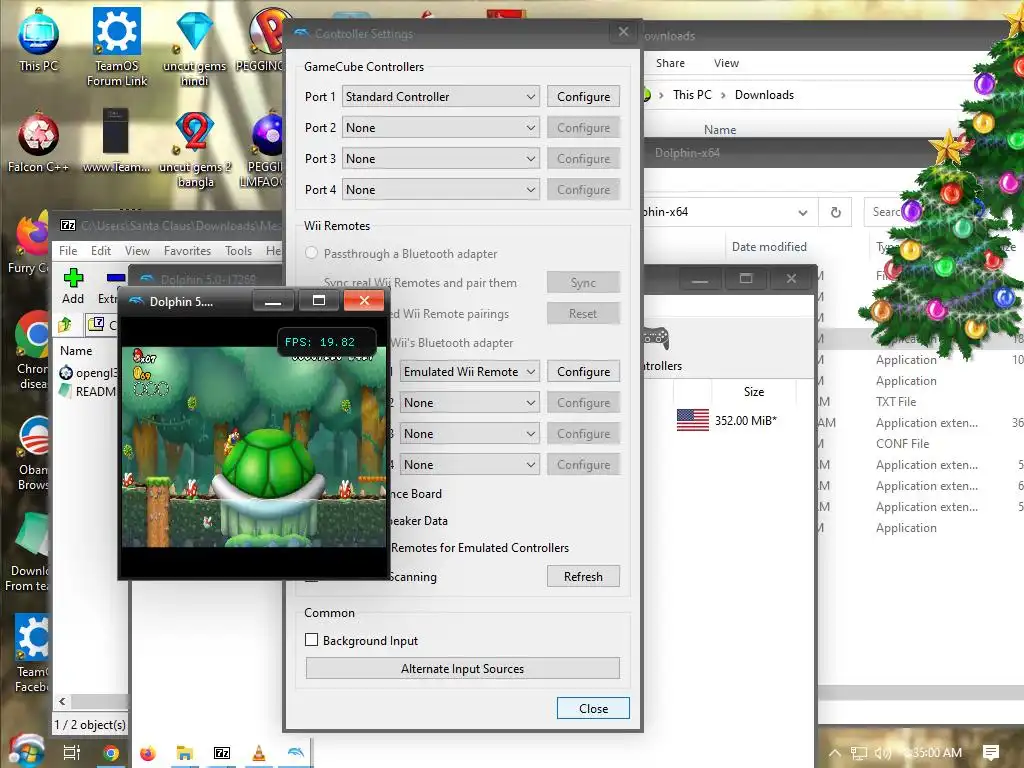Click Size column header in Dolphin
The width and height of the screenshot is (1024, 768).
(x=754, y=392)
